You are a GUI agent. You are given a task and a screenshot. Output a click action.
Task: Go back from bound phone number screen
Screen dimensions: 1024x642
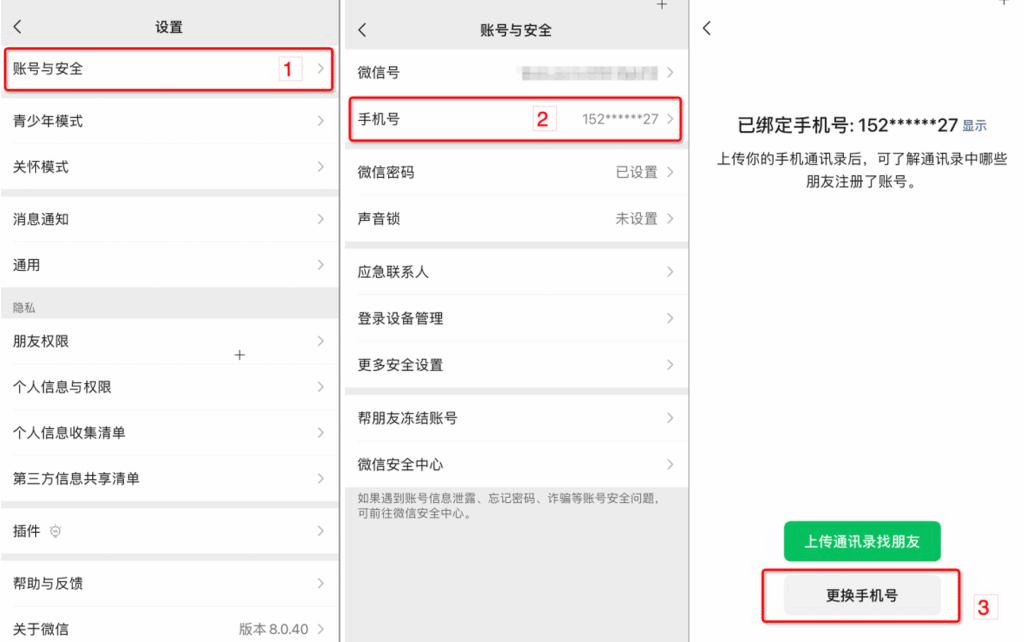[708, 28]
